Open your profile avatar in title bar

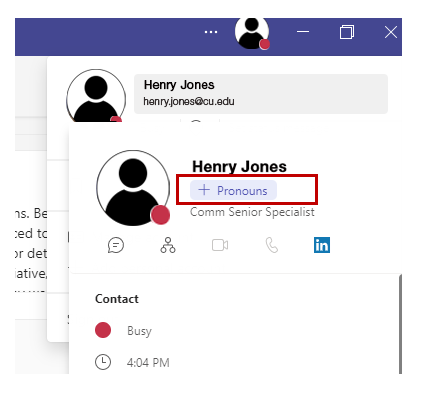click(252, 33)
